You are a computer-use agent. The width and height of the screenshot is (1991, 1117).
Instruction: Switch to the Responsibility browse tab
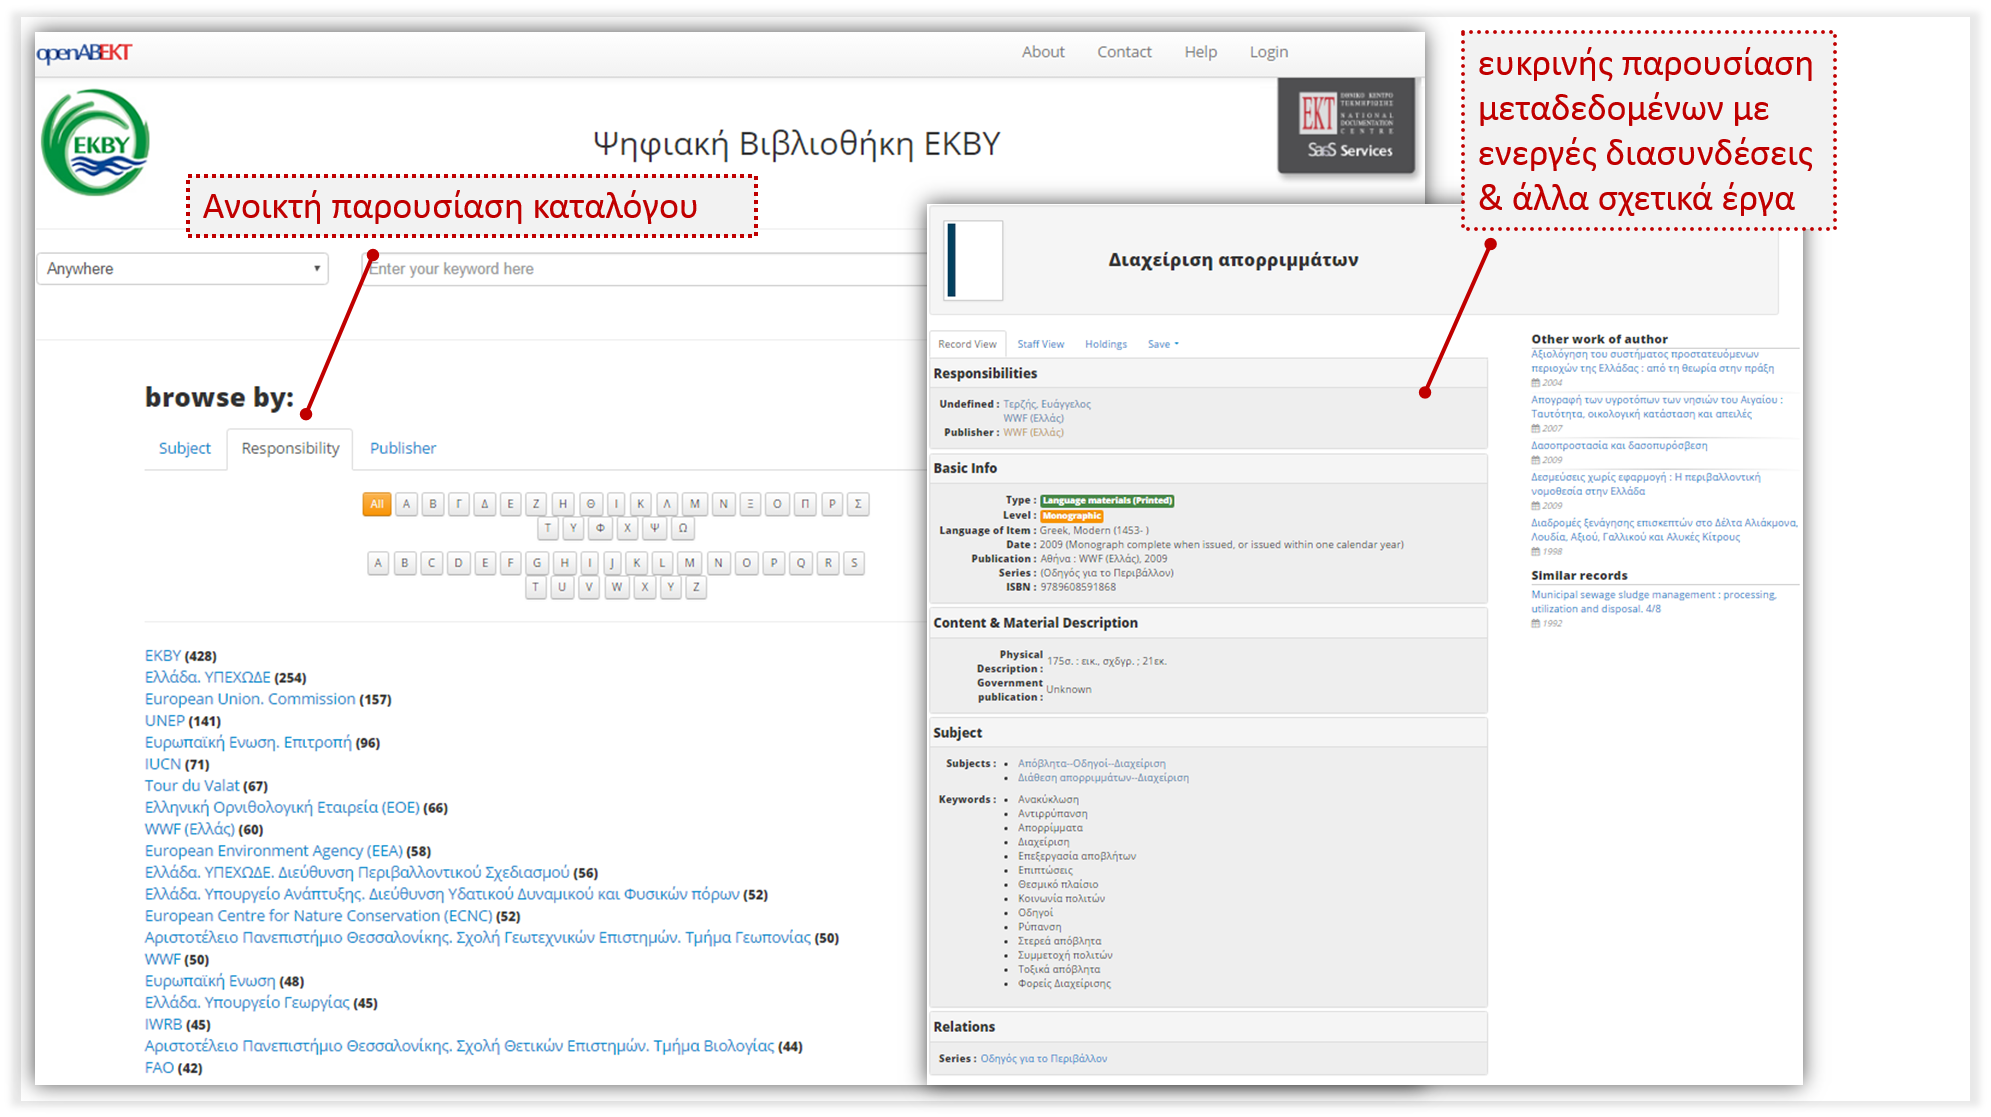(x=290, y=448)
